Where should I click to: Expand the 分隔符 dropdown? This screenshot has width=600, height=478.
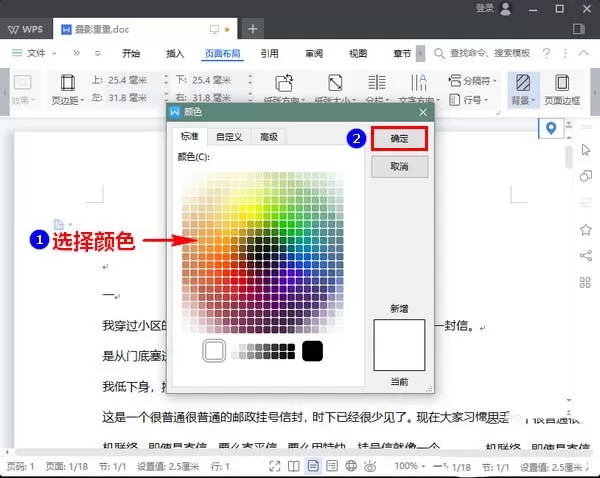pyautogui.click(x=472, y=81)
